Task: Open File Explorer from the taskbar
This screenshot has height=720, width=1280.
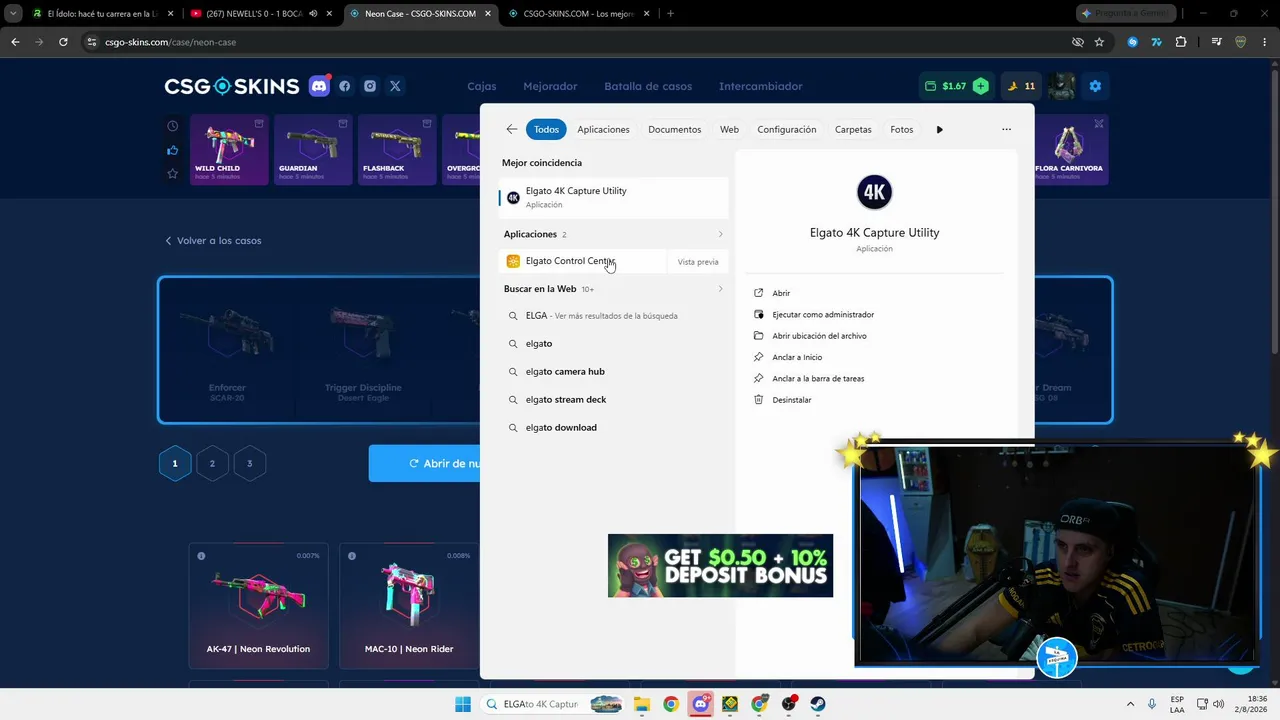Action: tap(641, 704)
